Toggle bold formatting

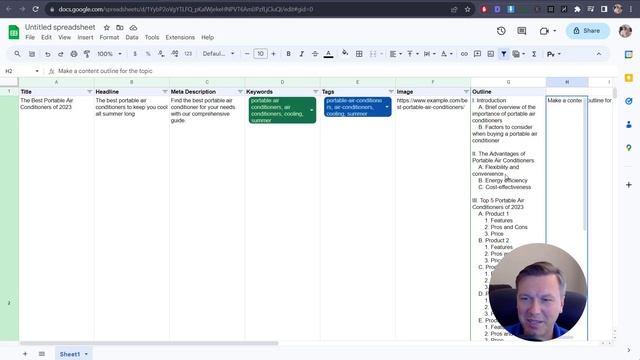coord(288,54)
